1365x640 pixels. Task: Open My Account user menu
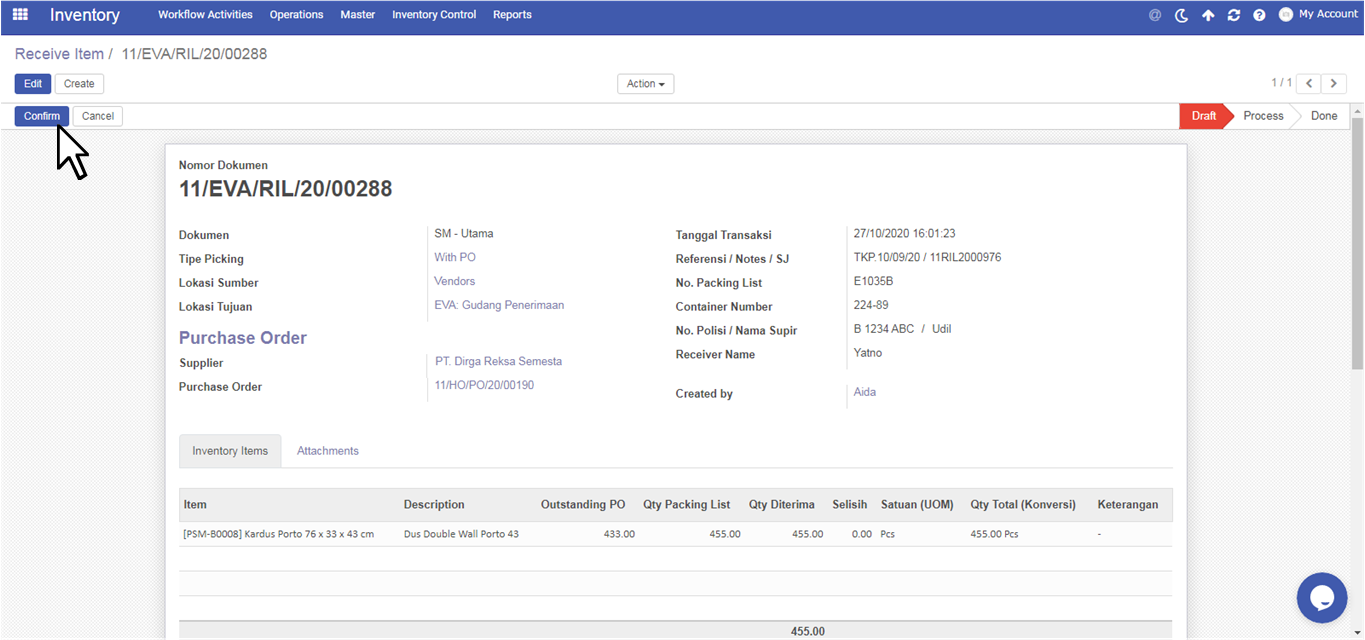point(1318,15)
